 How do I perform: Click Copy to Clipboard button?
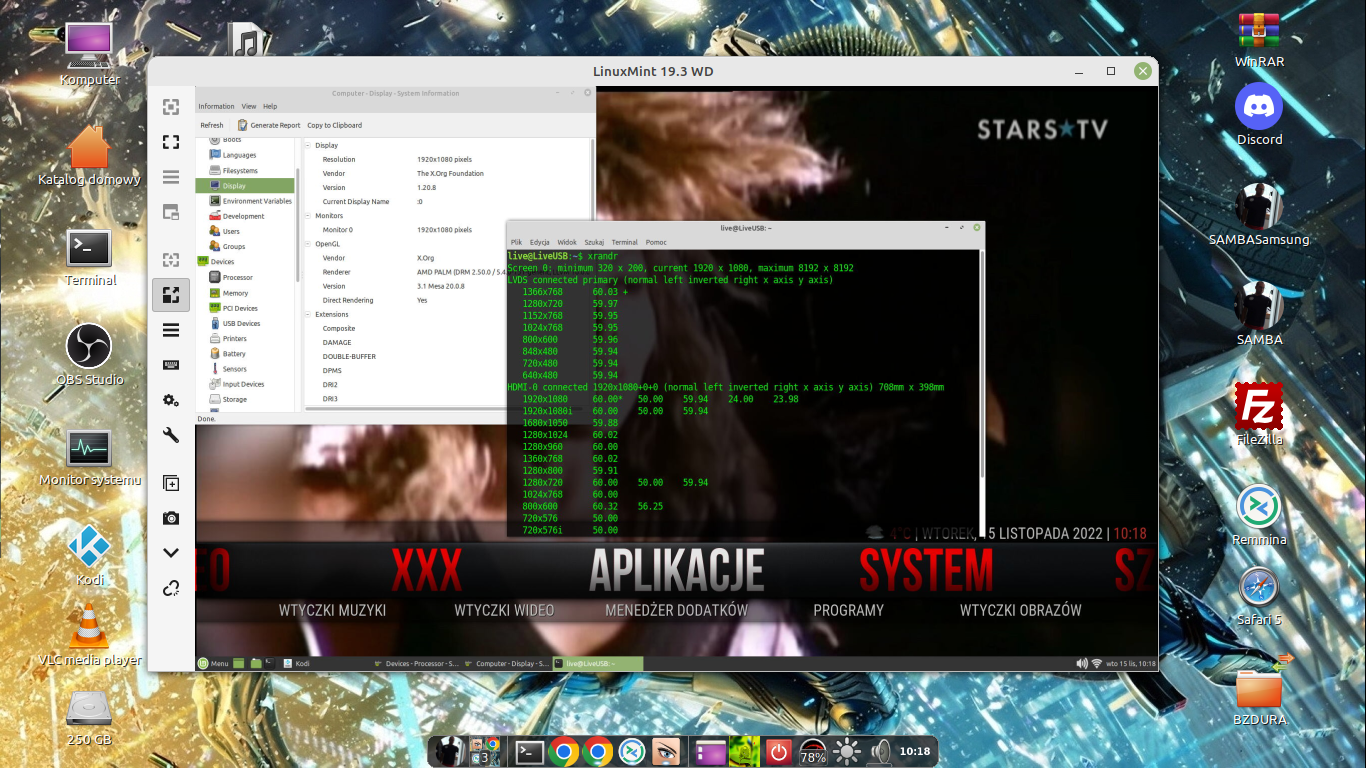coord(334,125)
